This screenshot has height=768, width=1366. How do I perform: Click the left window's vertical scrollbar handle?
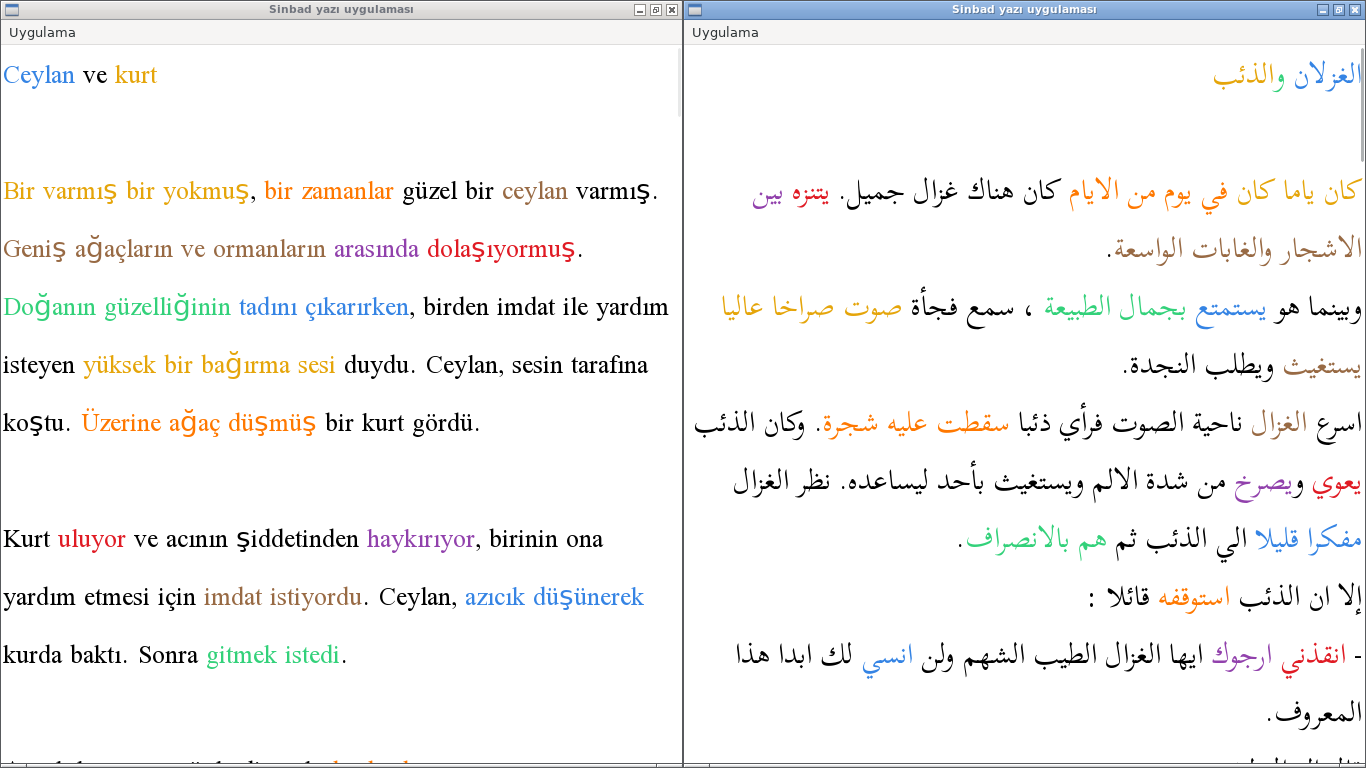click(679, 82)
